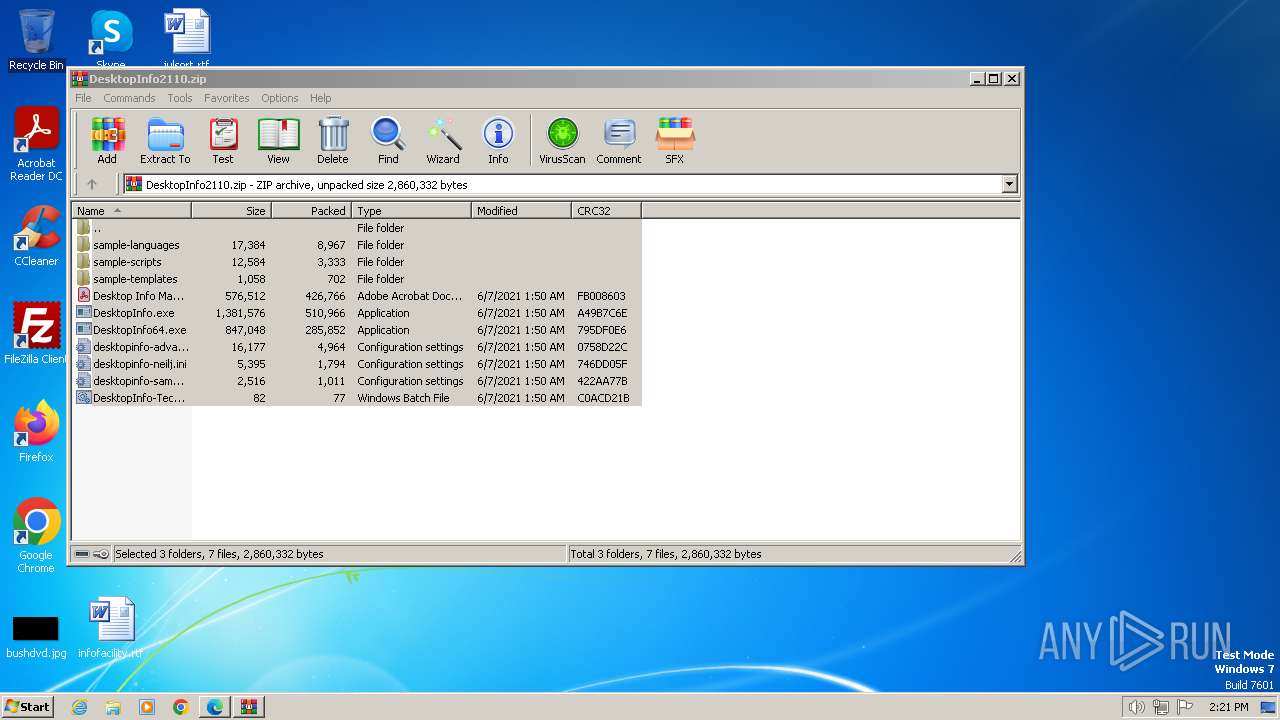Open the Tools menu

pyautogui.click(x=180, y=98)
